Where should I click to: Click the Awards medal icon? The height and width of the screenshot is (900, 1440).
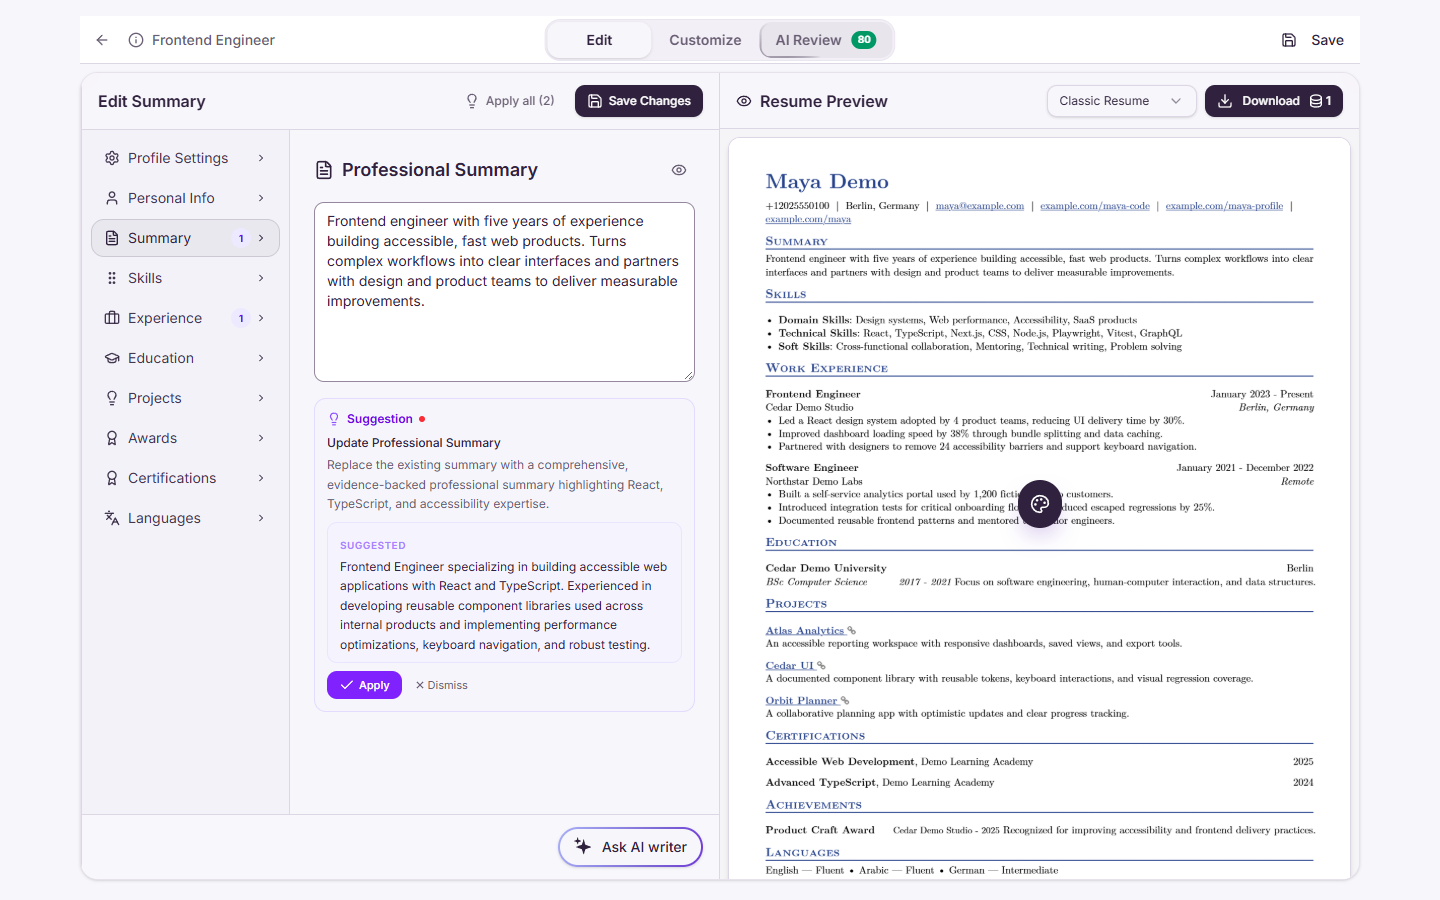(112, 438)
